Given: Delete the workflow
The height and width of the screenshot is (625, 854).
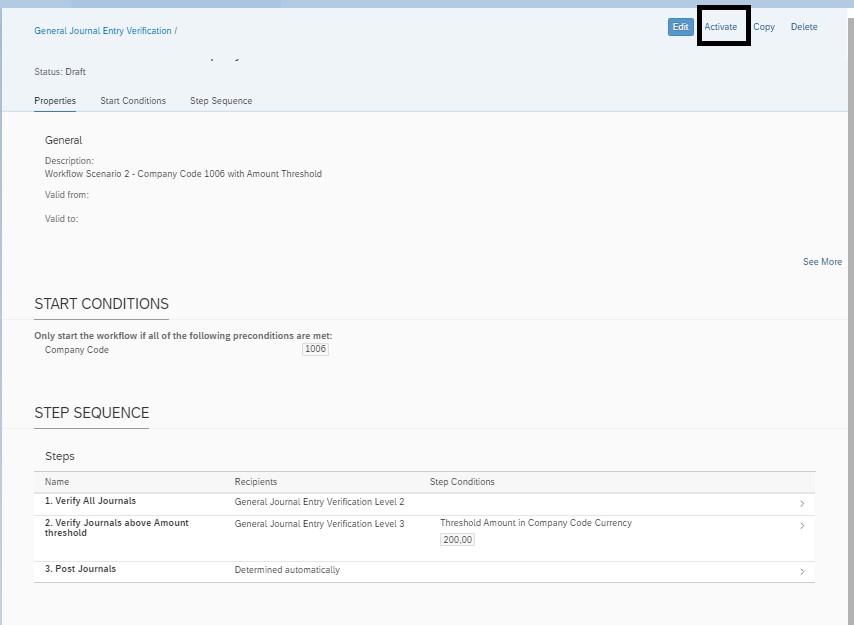Looking at the screenshot, I should click(804, 27).
